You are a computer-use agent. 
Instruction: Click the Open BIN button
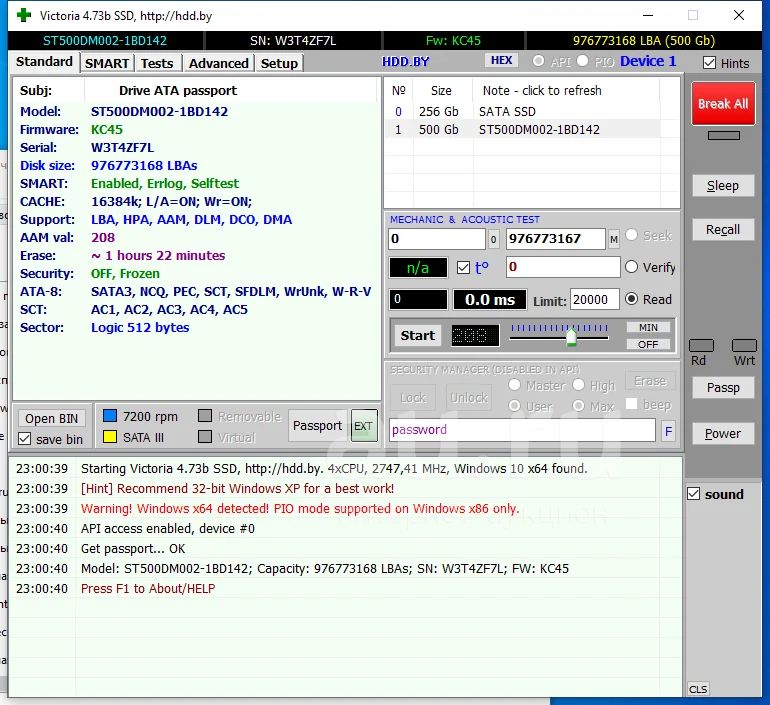tap(52, 418)
